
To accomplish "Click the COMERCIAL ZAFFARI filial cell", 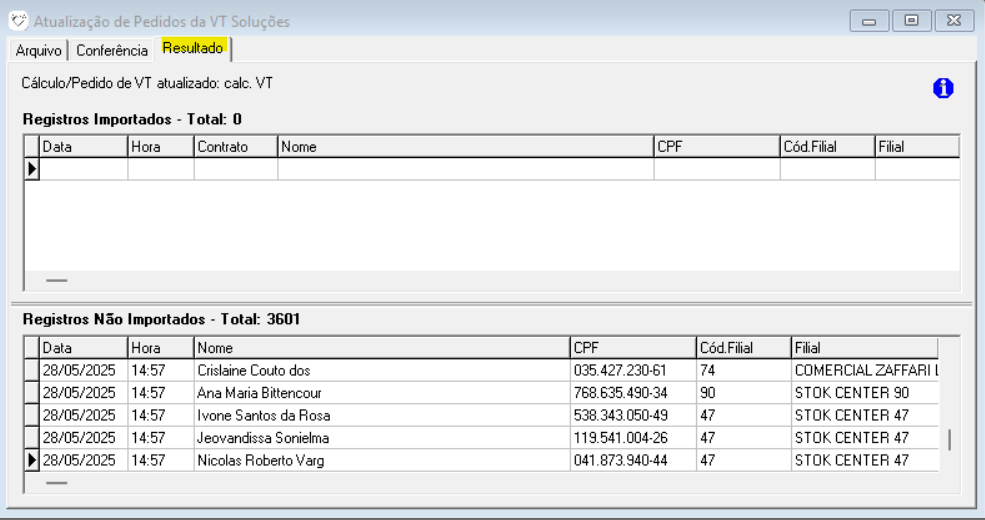I will pos(865,370).
